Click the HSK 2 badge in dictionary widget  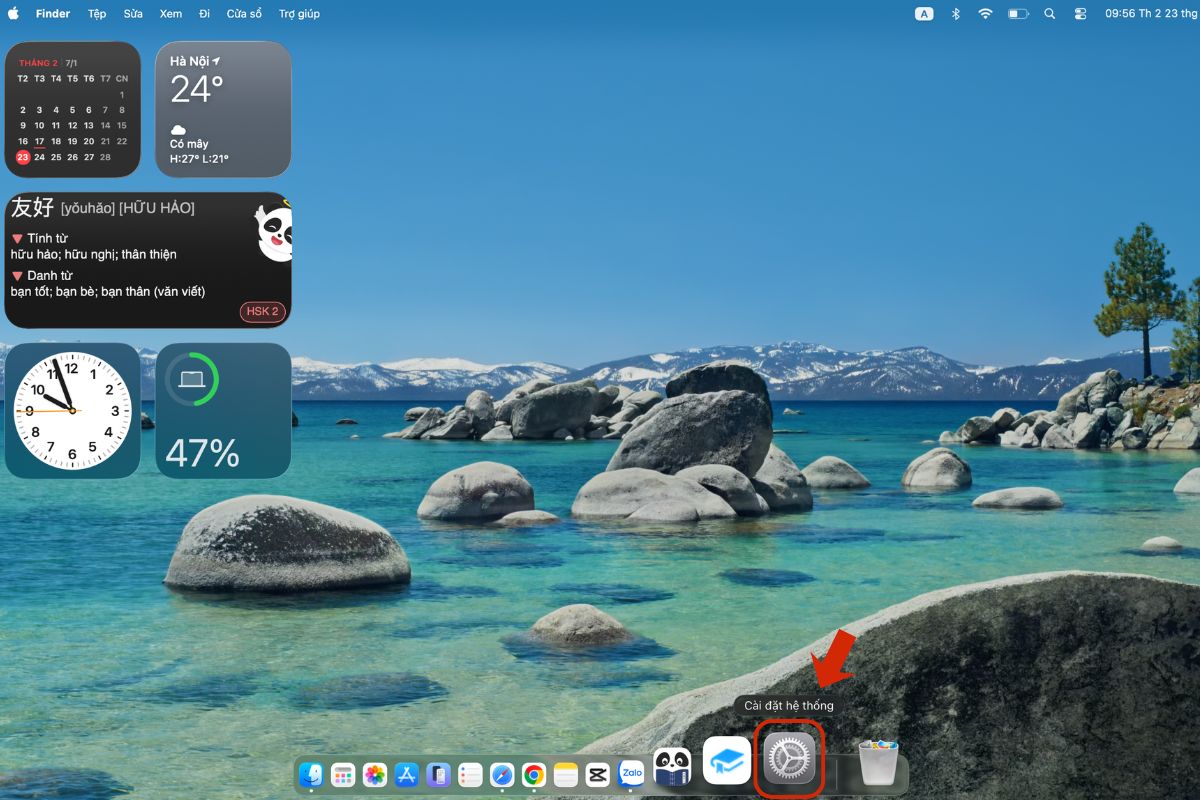click(263, 311)
